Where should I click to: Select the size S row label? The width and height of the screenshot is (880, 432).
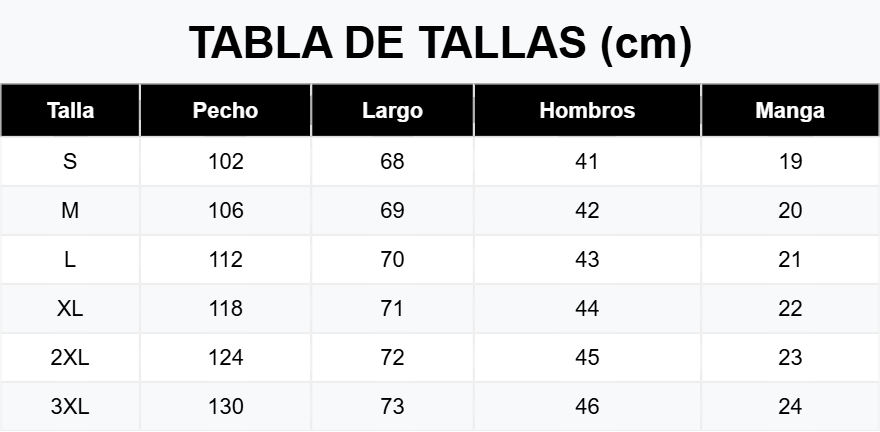pyautogui.click(x=70, y=162)
